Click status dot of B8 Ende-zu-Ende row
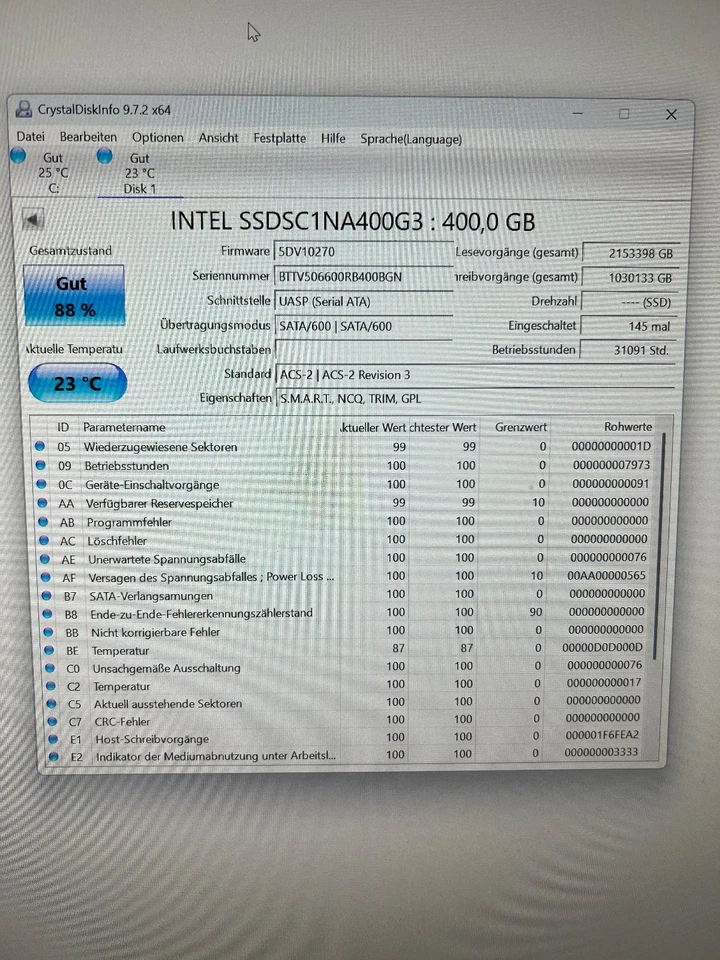The image size is (720, 960). (48, 613)
